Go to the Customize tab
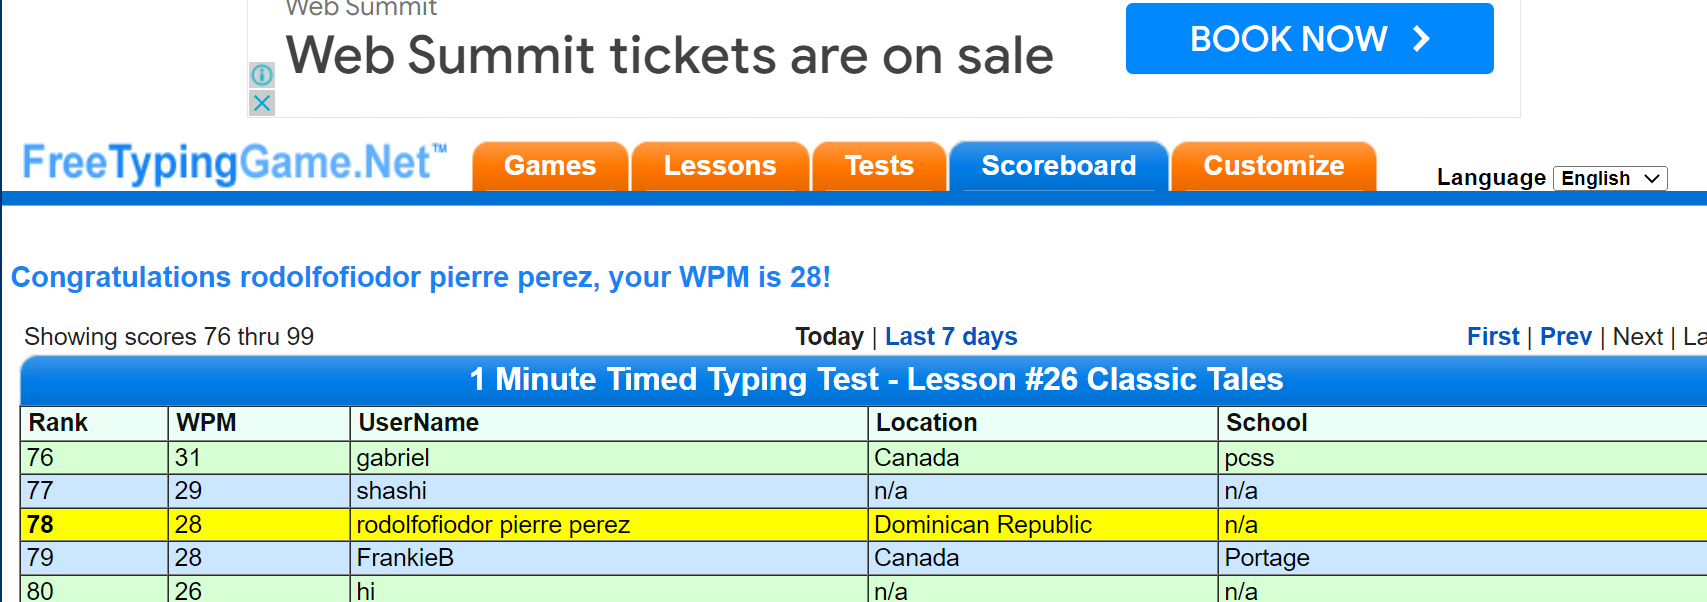This screenshot has height=602, width=1707. pyautogui.click(x=1273, y=166)
